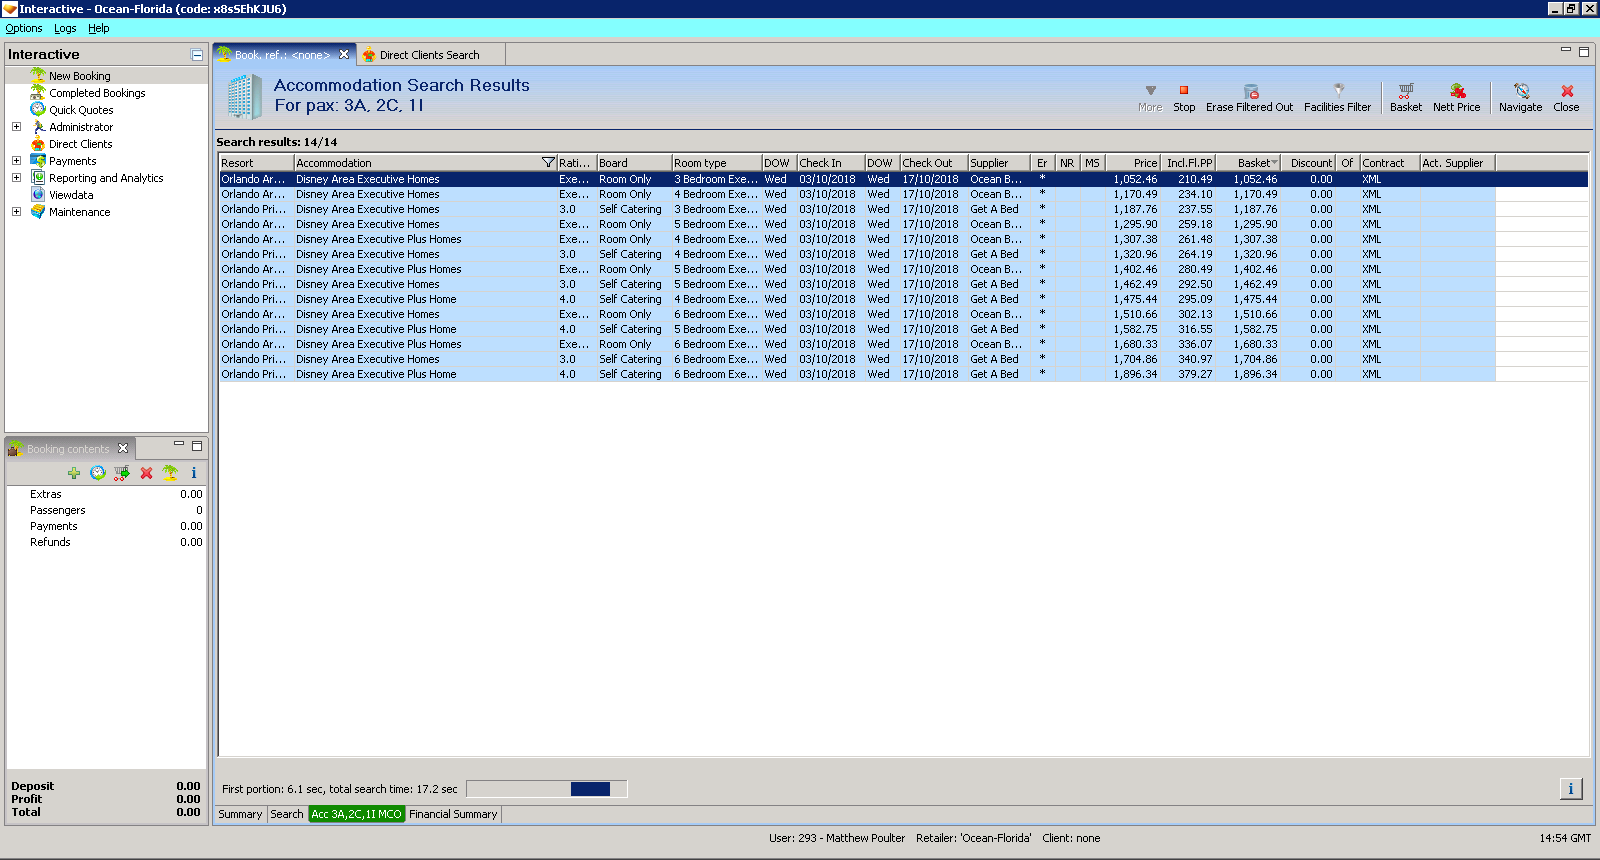Open the Options menu

coord(24,28)
